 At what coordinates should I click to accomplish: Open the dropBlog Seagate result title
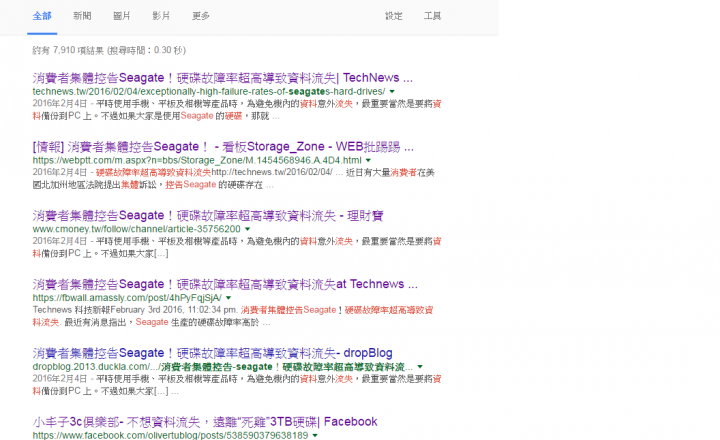click(x=213, y=353)
